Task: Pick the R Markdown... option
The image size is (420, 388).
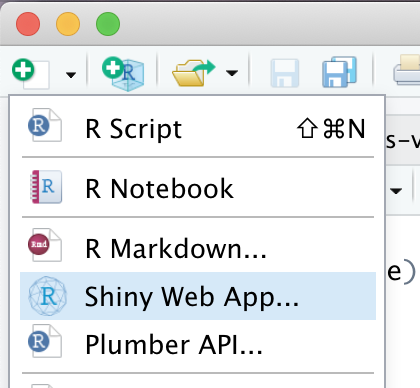Action: click(x=198, y=249)
